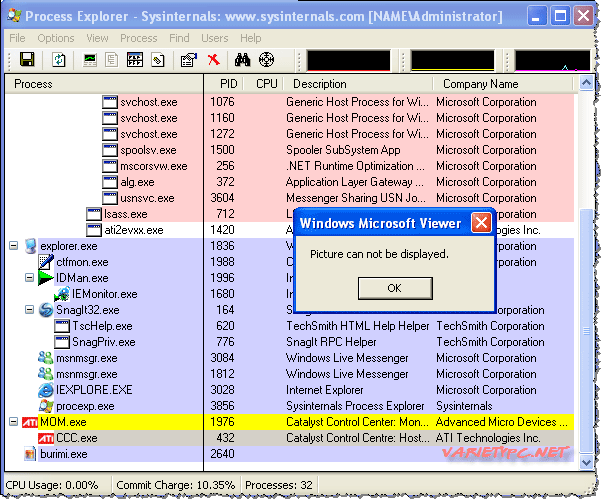Click the scrollbar up arrow
601x499 pixels.
(x=586, y=83)
